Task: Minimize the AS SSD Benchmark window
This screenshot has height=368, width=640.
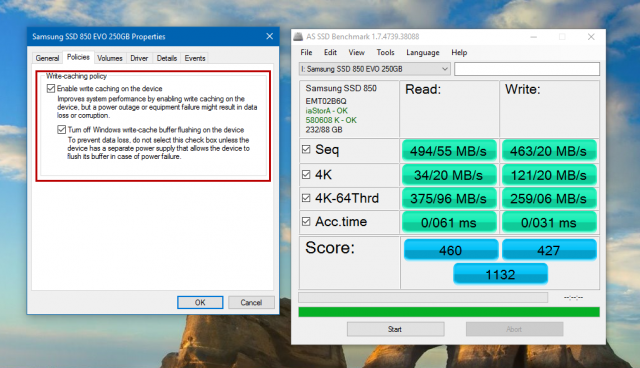Action: pos(533,37)
